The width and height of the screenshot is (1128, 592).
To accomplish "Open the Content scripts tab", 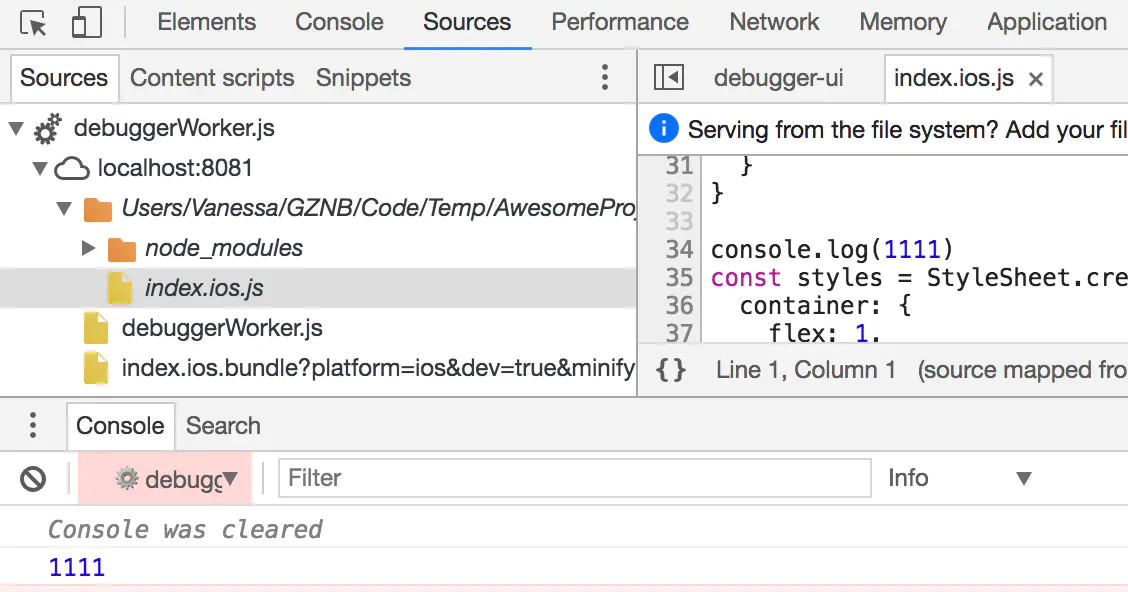I will click(212, 78).
